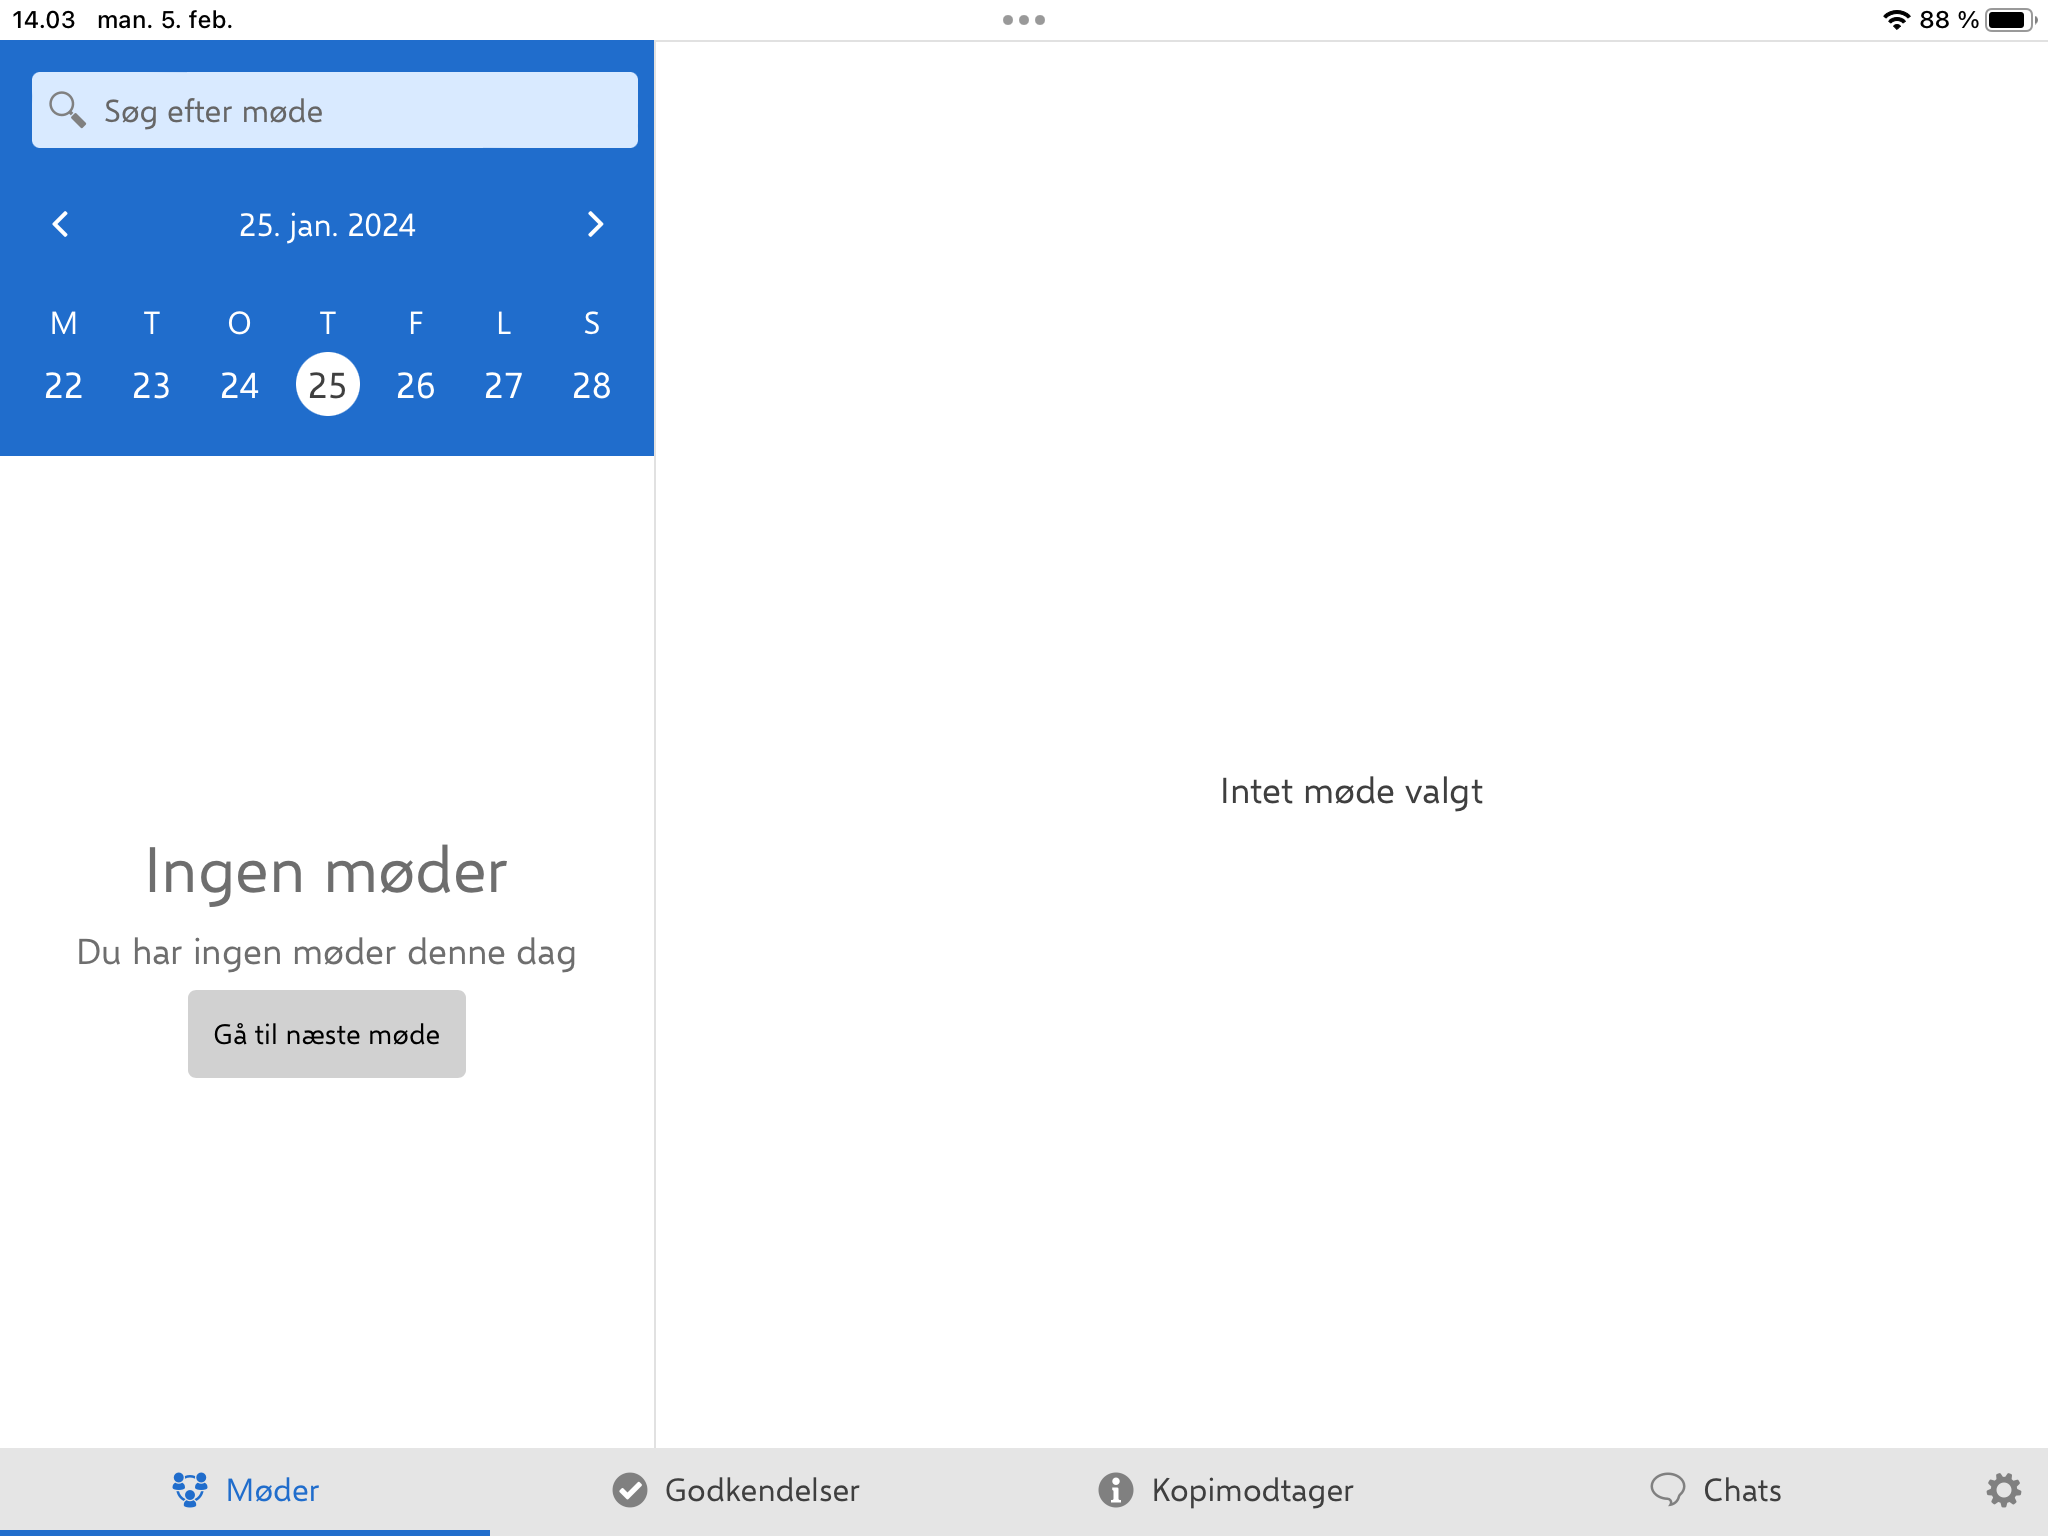Open settings gear icon
The image size is (2048, 1536).
pos(2003,1490)
